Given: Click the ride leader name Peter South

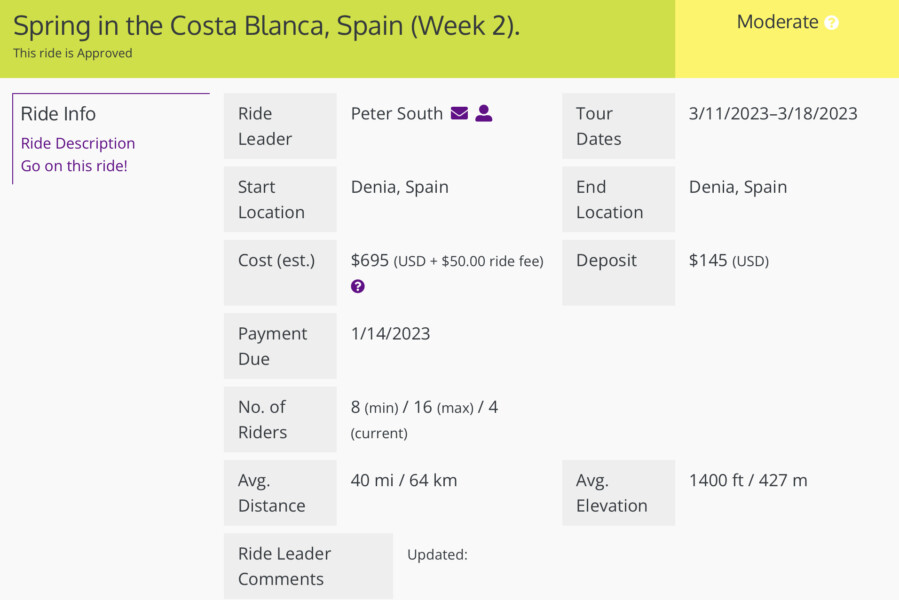Looking at the screenshot, I should [397, 114].
